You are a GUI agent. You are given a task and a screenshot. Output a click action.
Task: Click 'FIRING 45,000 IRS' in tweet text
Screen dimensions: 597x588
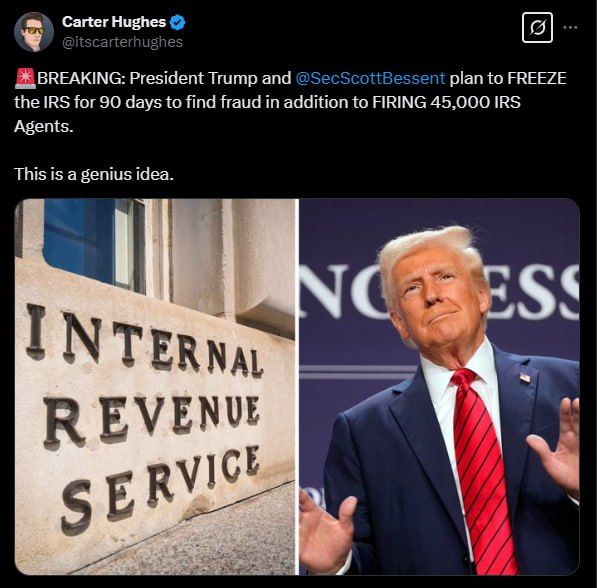pos(446,102)
